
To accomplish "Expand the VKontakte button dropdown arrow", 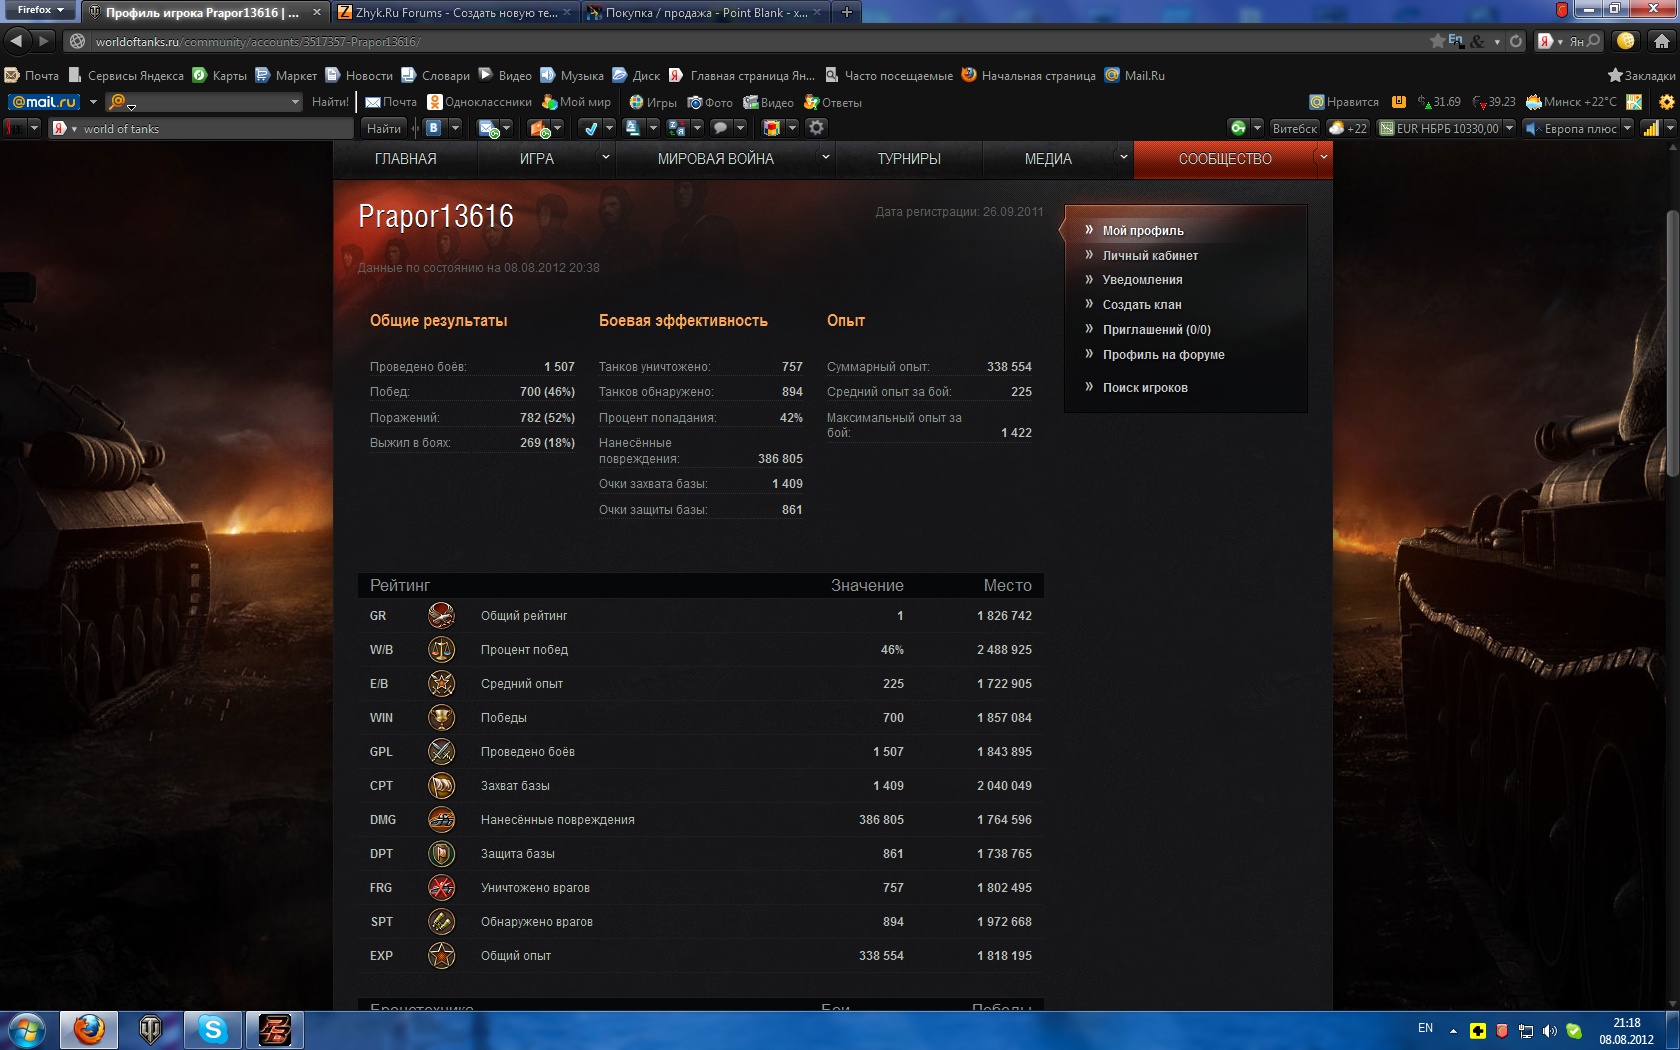I will 455,128.
